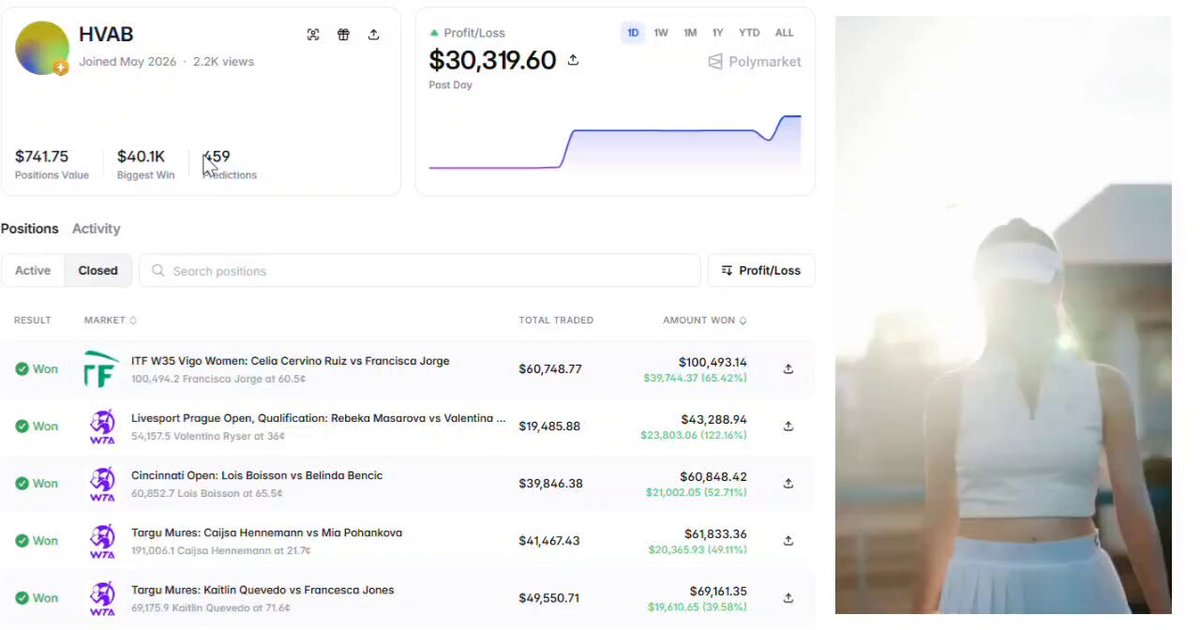Click the WTA logo of the Livesport Prague Open market
The height and width of the screenshot is (630, 1200).
point(102,426)
